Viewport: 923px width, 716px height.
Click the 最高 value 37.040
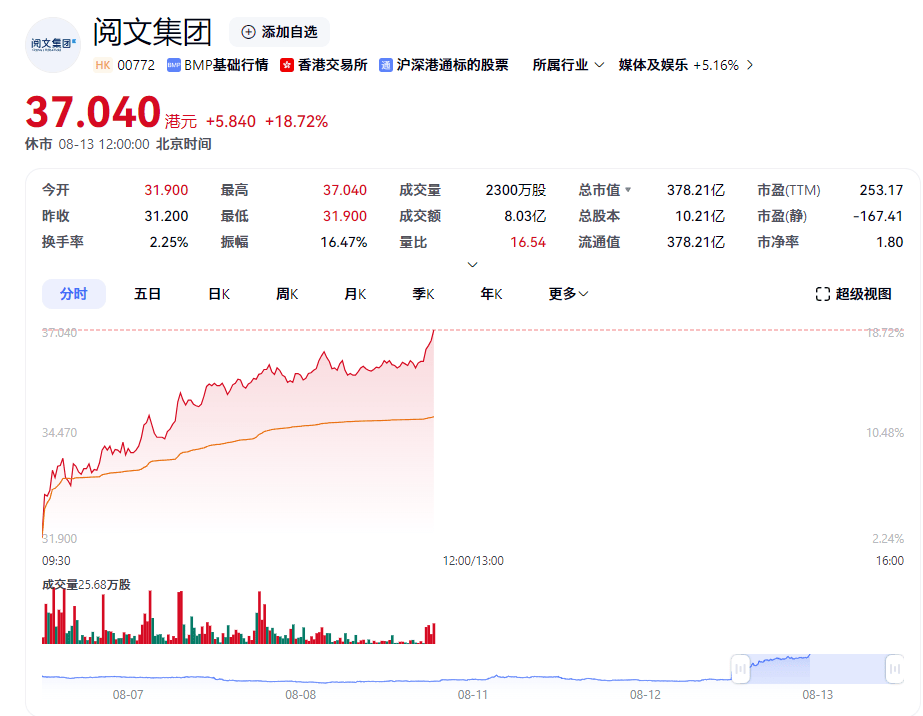344,190
